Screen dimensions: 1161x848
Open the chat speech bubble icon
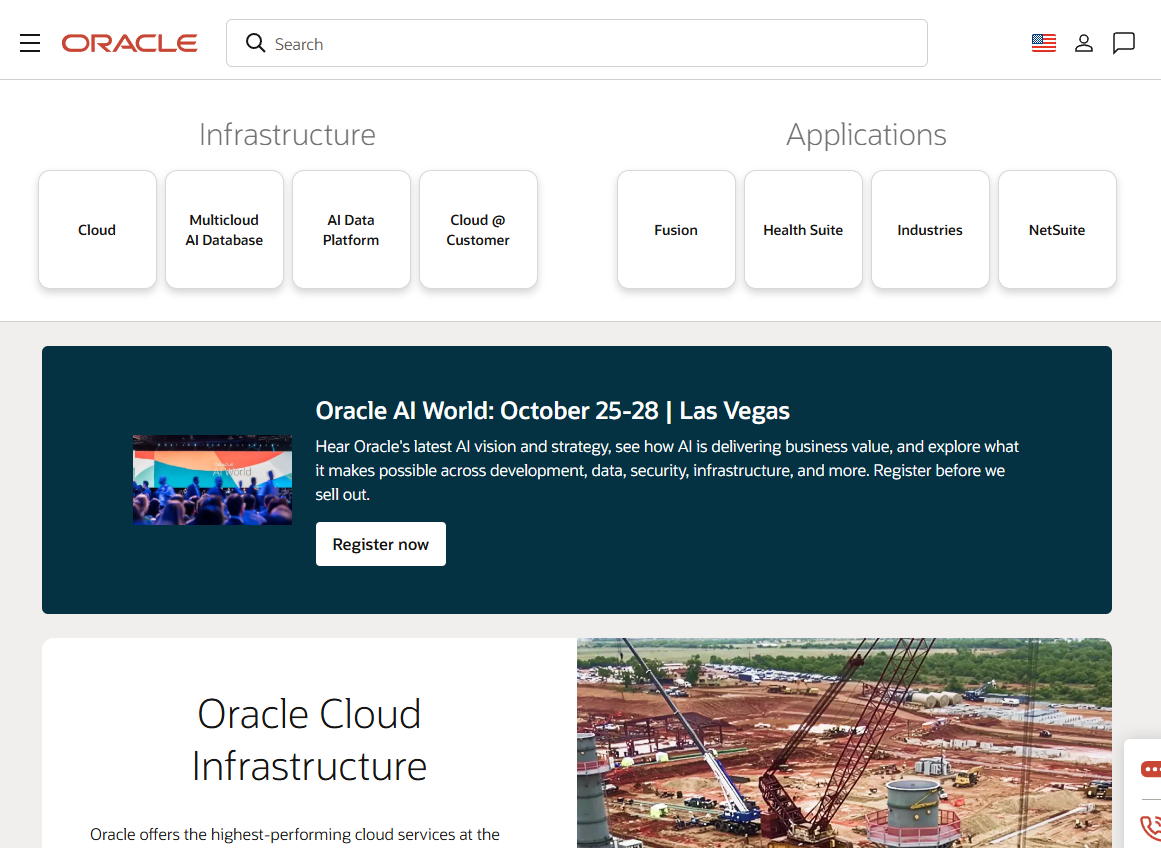[1123, 44]
